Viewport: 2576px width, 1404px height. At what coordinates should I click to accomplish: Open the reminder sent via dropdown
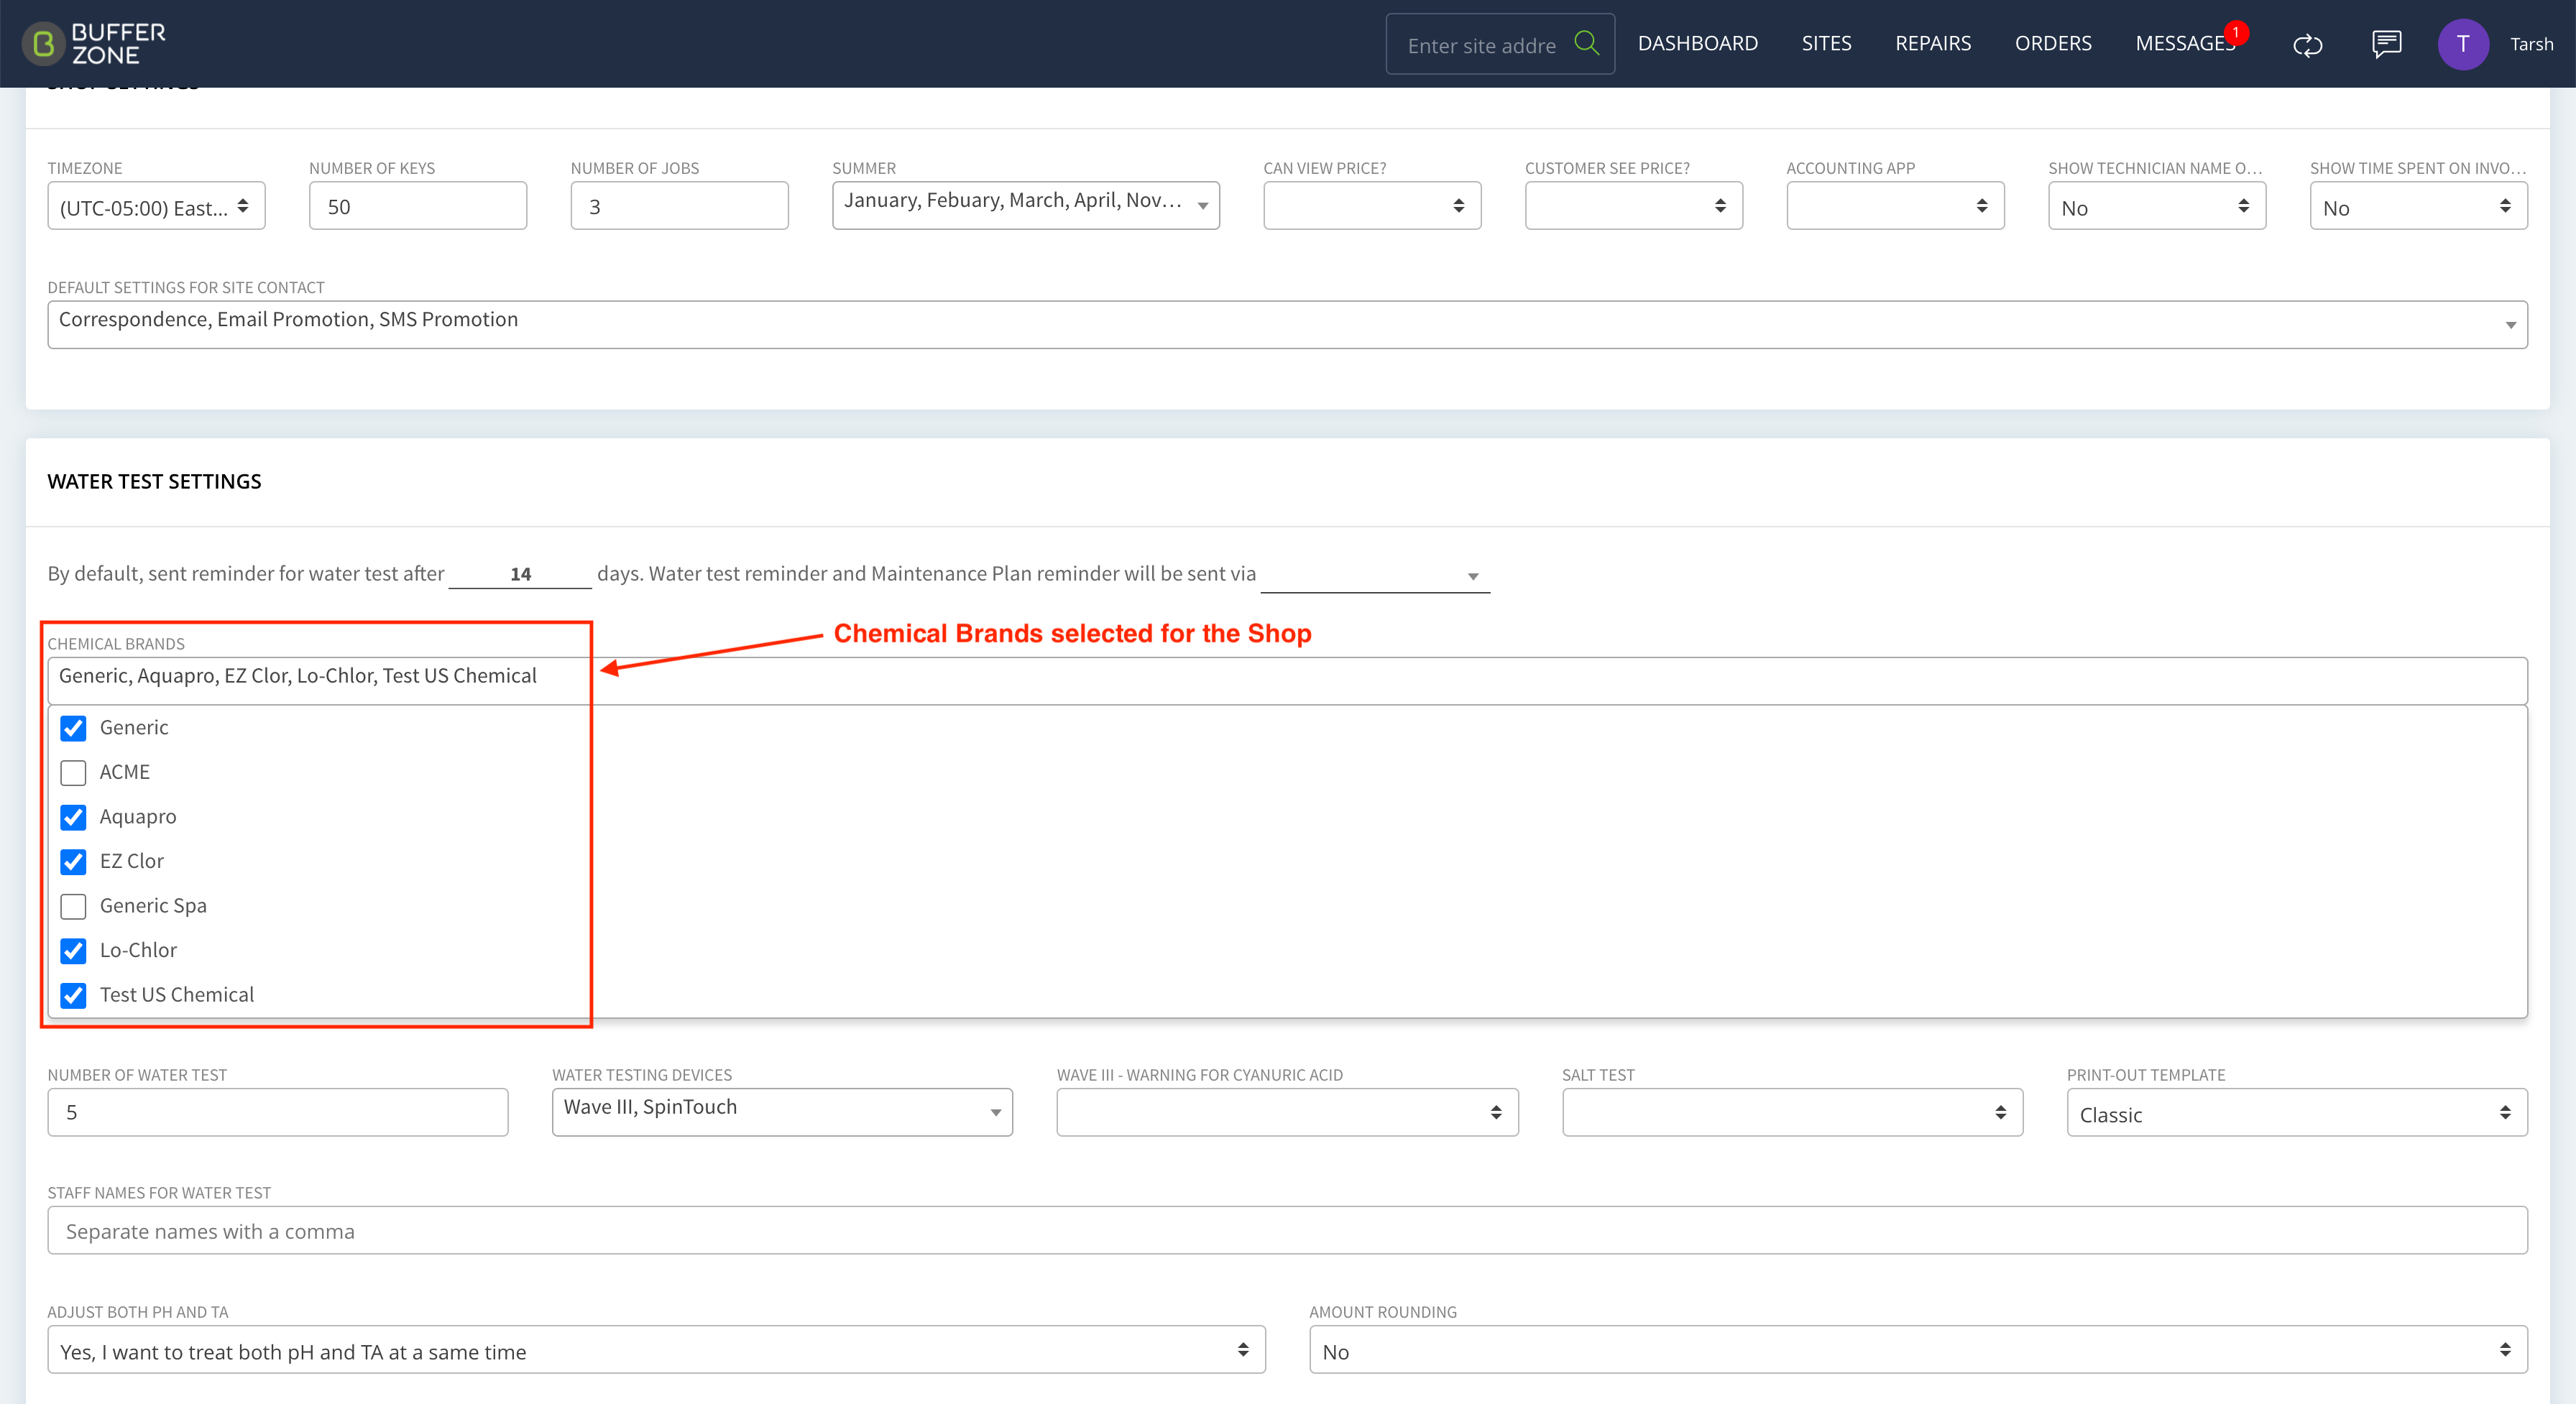[x=1375, y=575]
